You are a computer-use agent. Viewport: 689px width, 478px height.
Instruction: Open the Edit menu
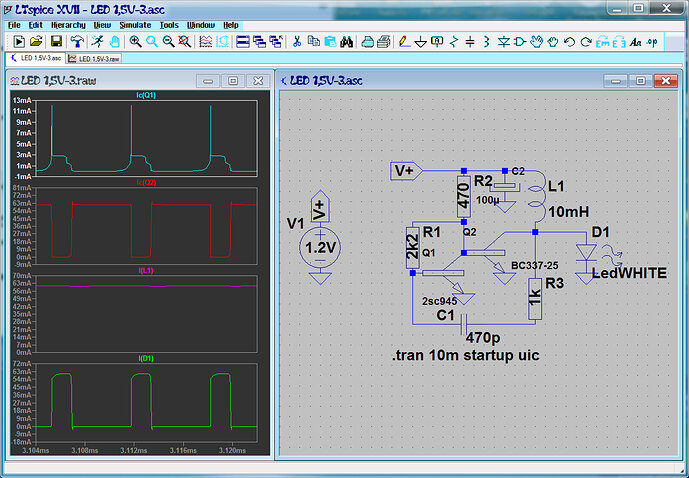tap(36, 25)
